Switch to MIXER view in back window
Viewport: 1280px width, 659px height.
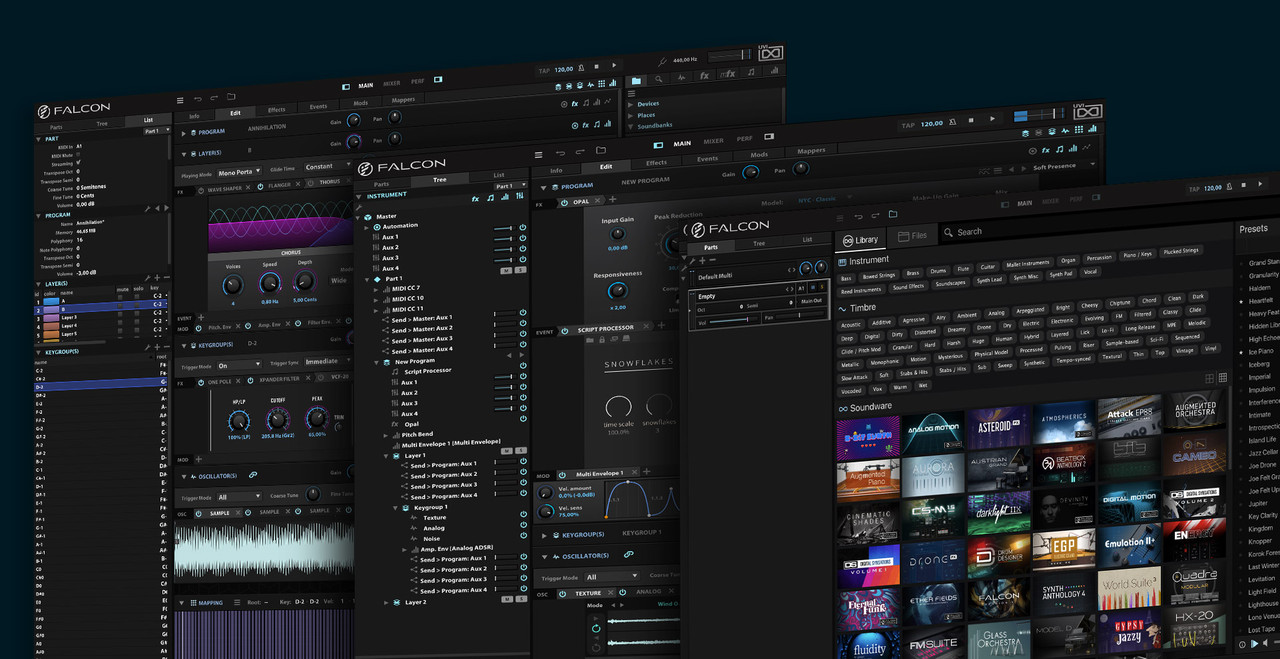click(392, 83)
